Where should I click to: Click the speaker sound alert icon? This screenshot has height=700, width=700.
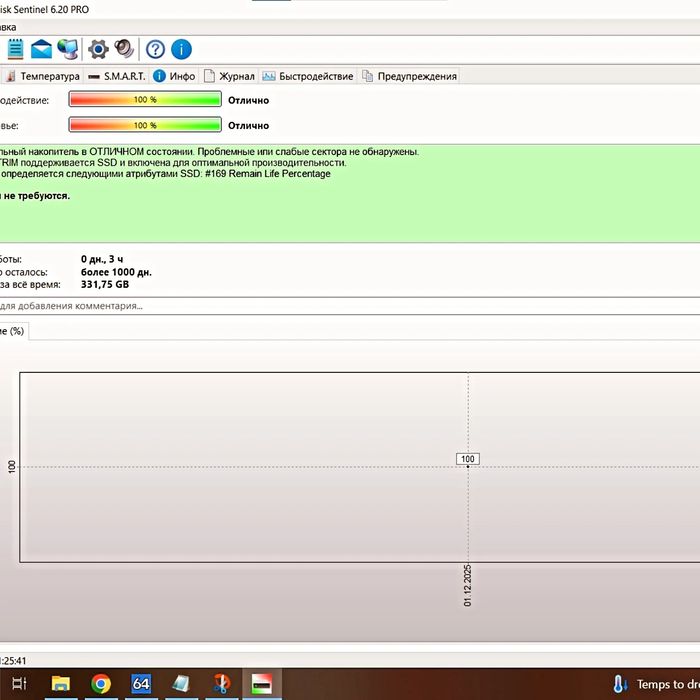tap(124, 49)
